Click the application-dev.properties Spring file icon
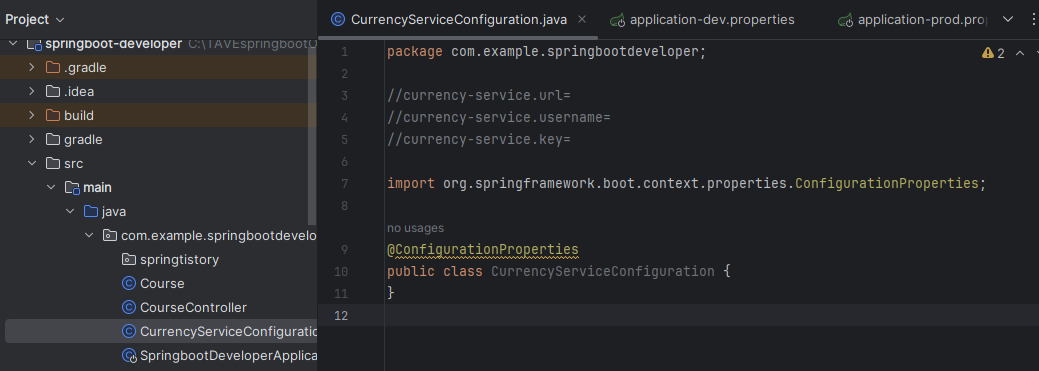This screenshot has width=1039, height=371. 618,20
